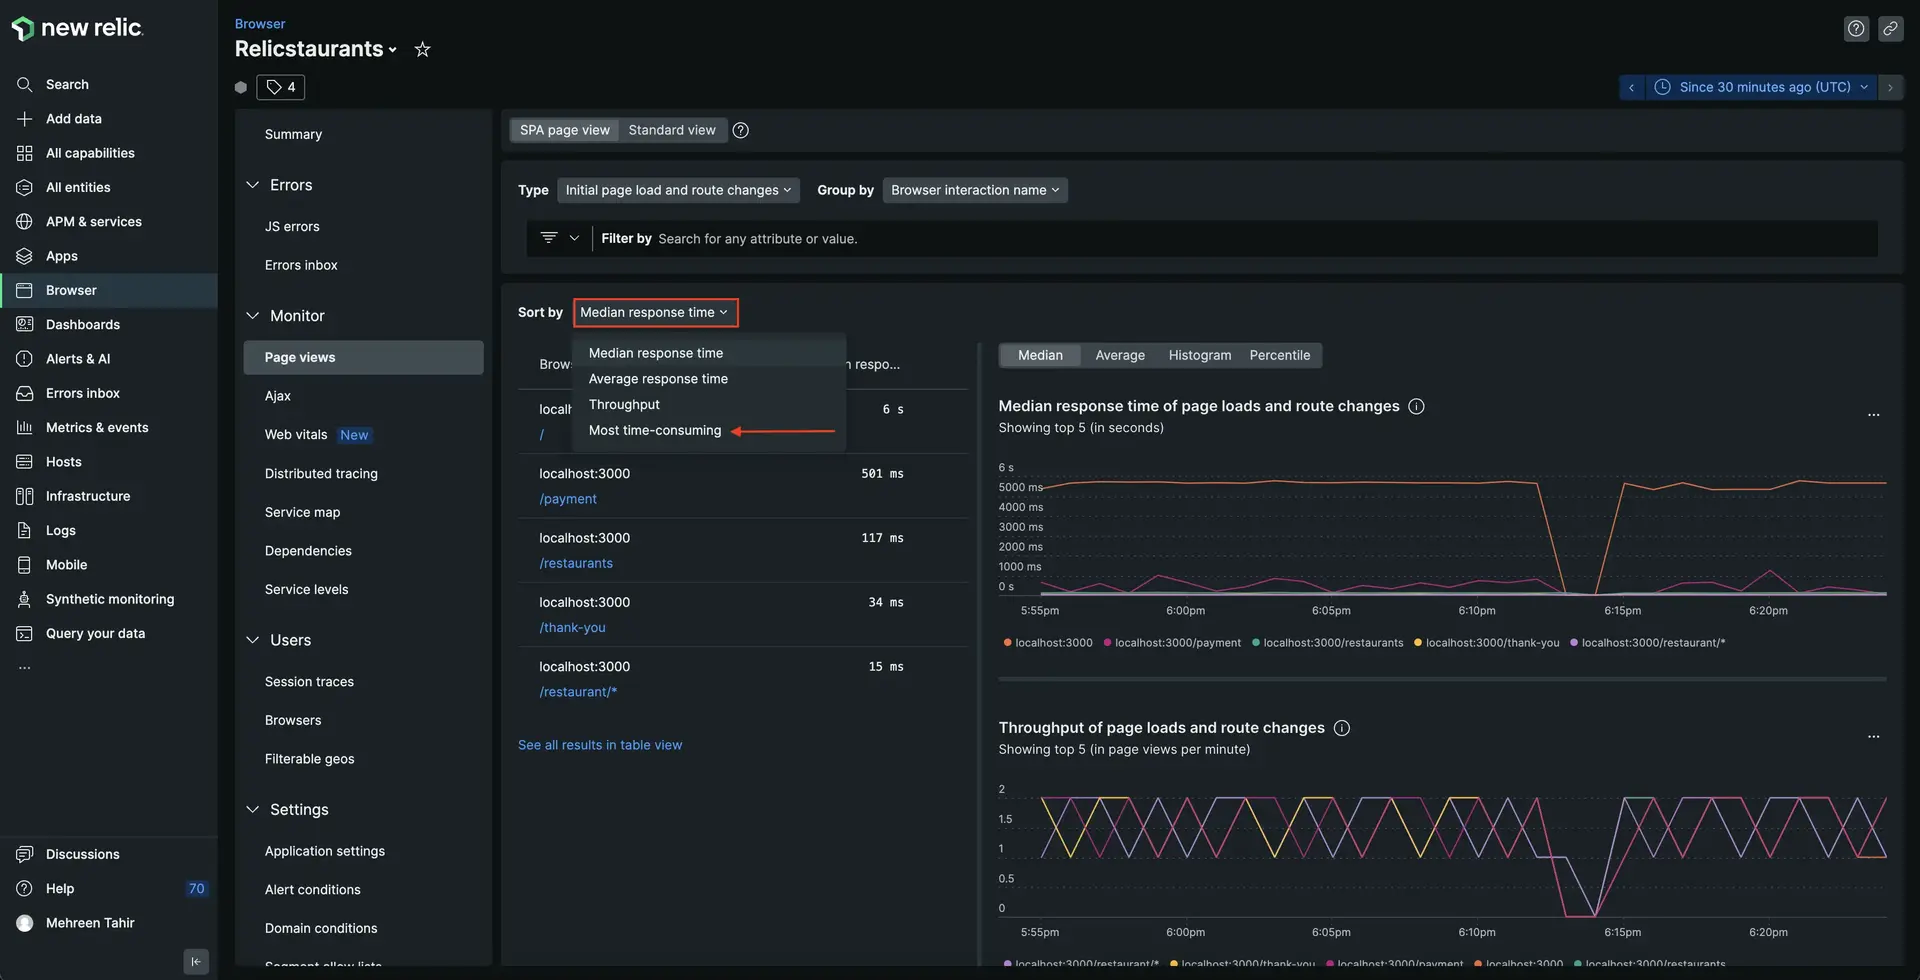Select the Percentile chart mode
Image resolution: width=1920 pixels, height=980 pixels.
[1279, 355]
